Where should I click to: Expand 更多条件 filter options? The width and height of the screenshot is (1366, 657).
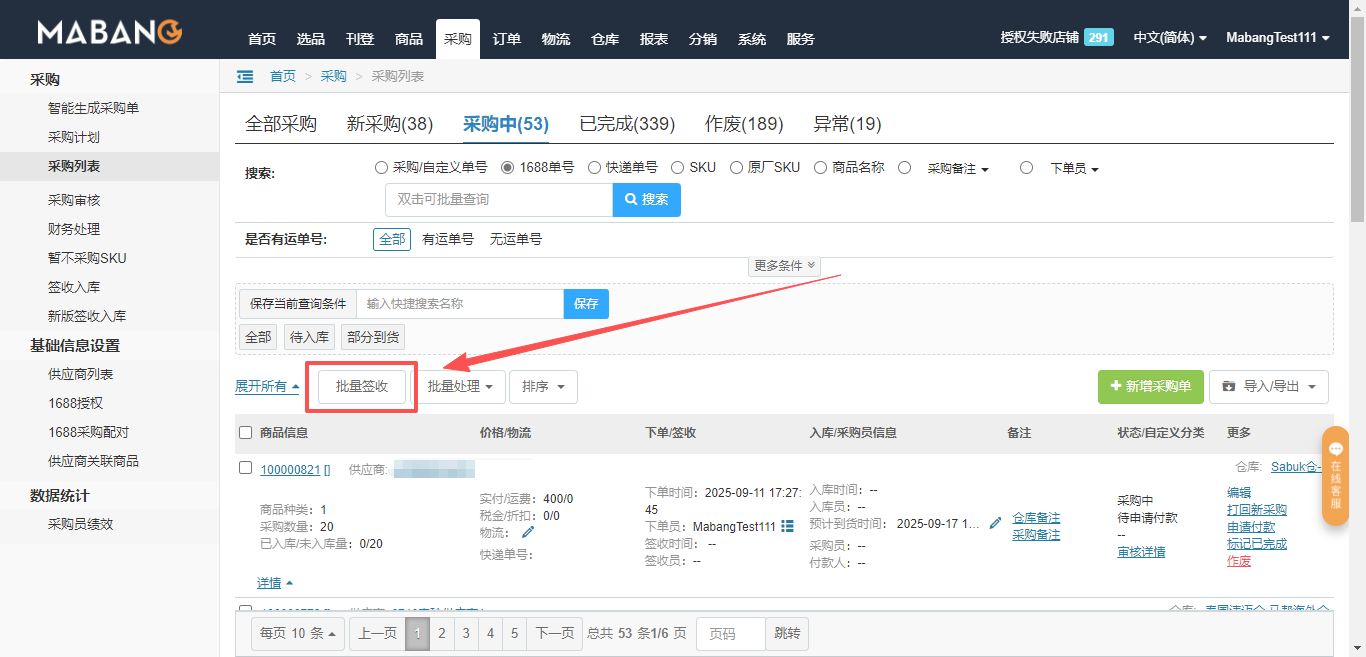(x=784, y=266)
